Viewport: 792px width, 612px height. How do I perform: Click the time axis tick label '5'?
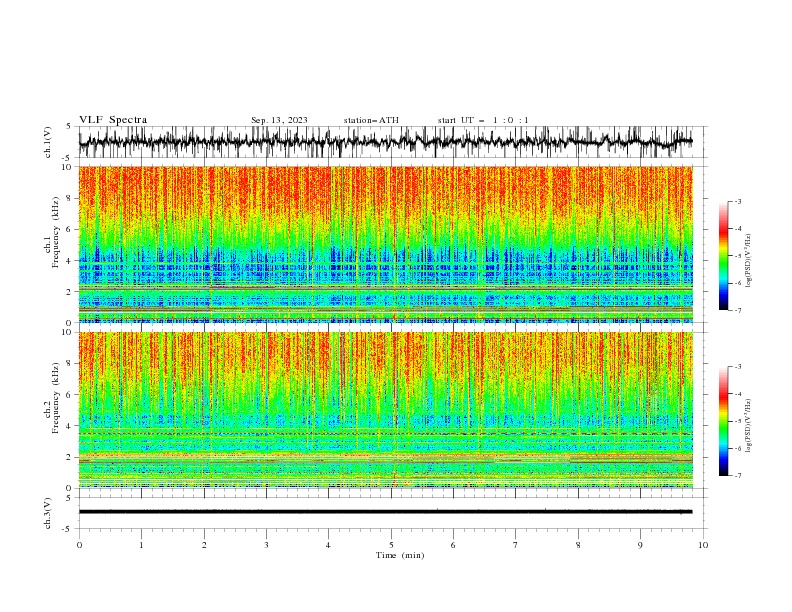click(391, 545)
